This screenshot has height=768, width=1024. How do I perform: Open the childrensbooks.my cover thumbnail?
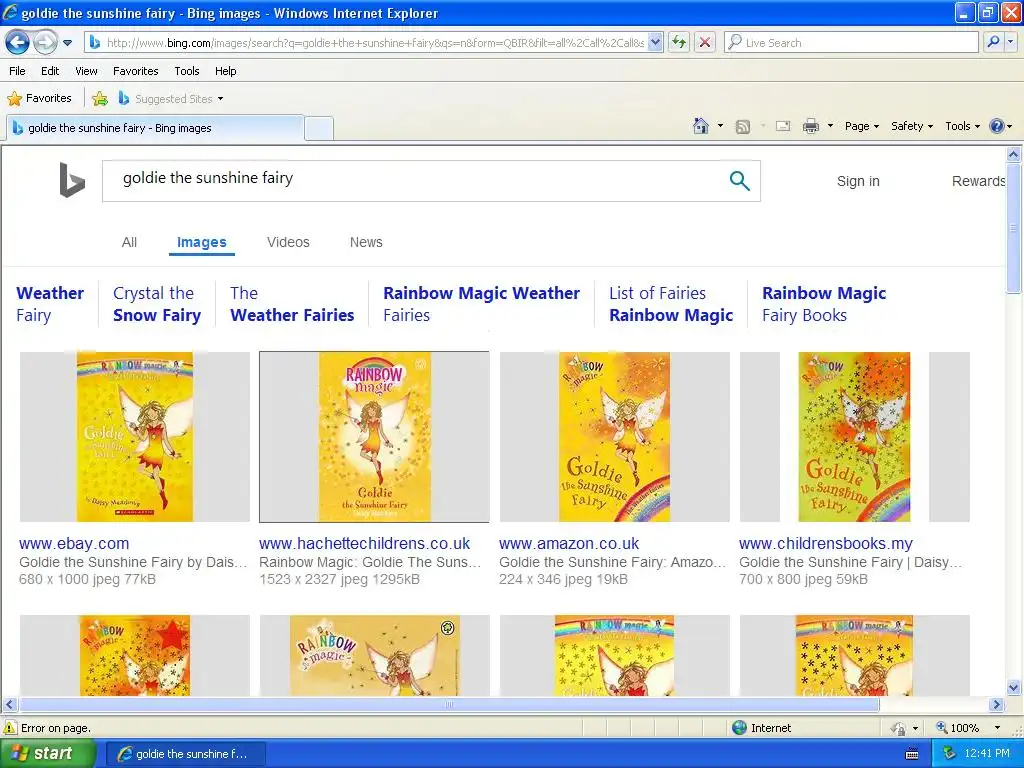pos(854,437)
